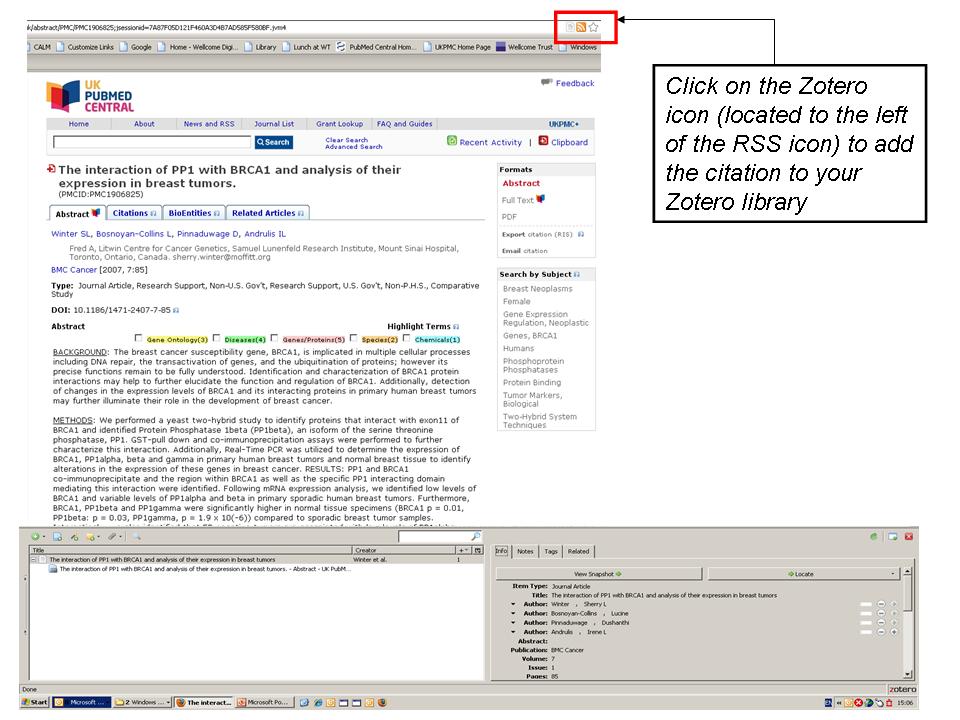Click the Zotero info pane scrollbar down arrow
This screenshot has width=960, height=720.
coord(907,674)
